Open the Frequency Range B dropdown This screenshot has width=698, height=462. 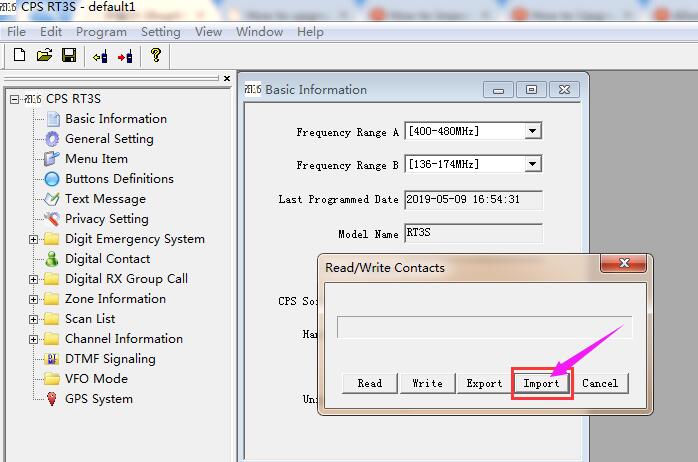point(533,164)
